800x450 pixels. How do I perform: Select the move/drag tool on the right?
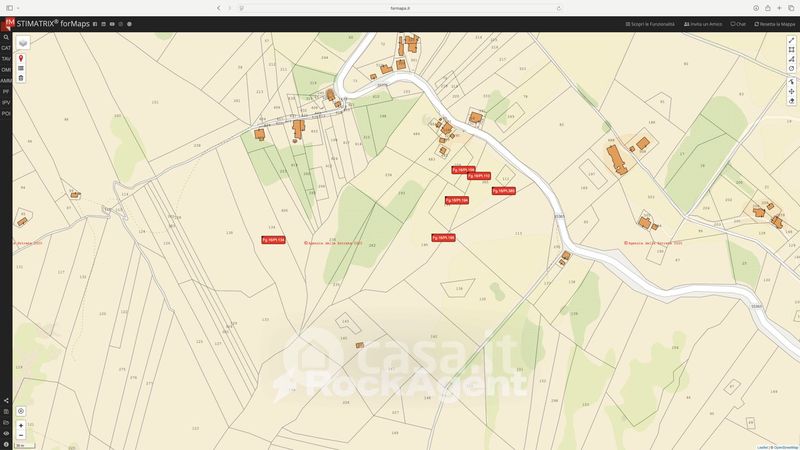(791, 91)
